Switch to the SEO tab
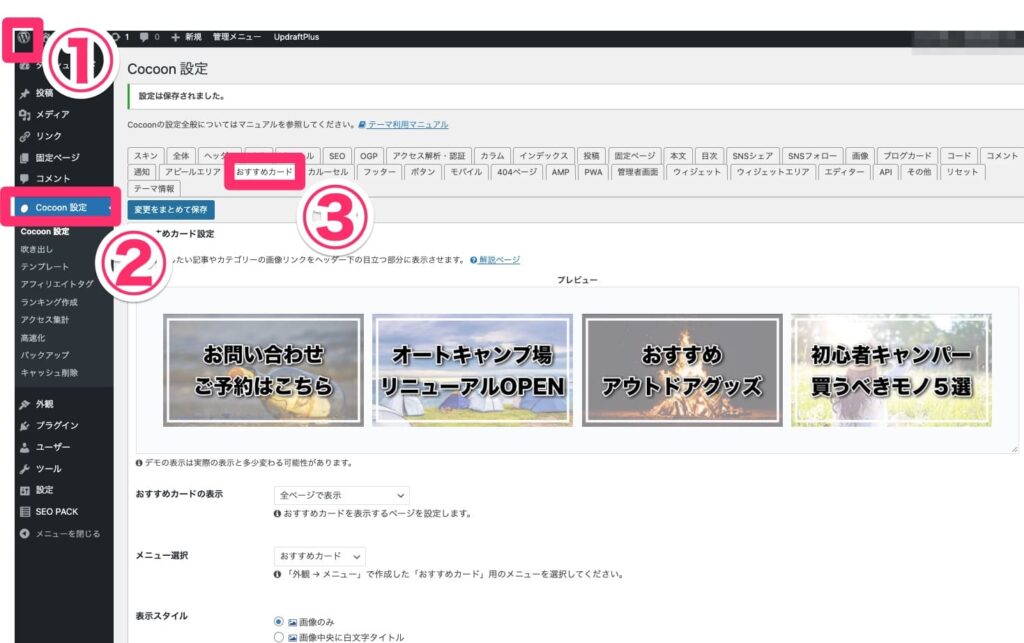The width and height of the screenshot is (1024, 643). pos(337,156)
